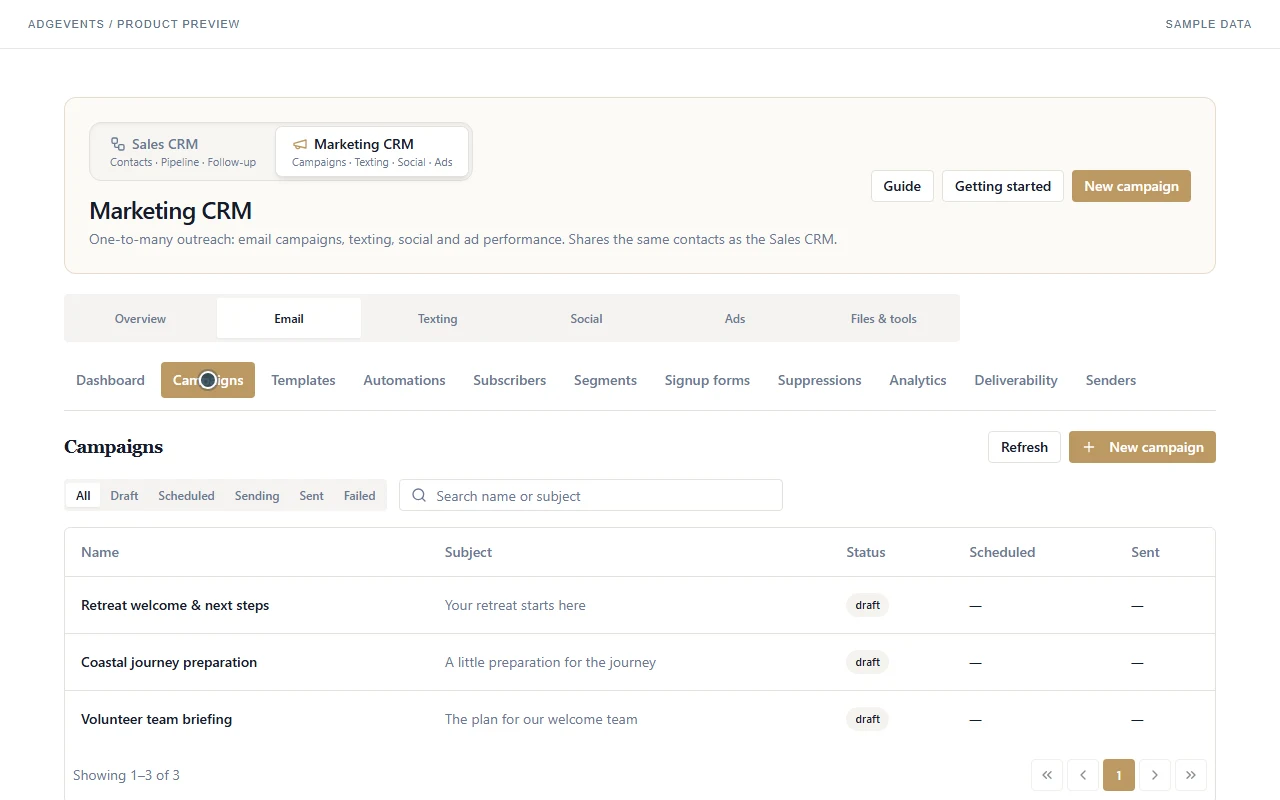Click the Scheduled column header
Screen dimensions: 1280x800
click(x=1002, y=552)
